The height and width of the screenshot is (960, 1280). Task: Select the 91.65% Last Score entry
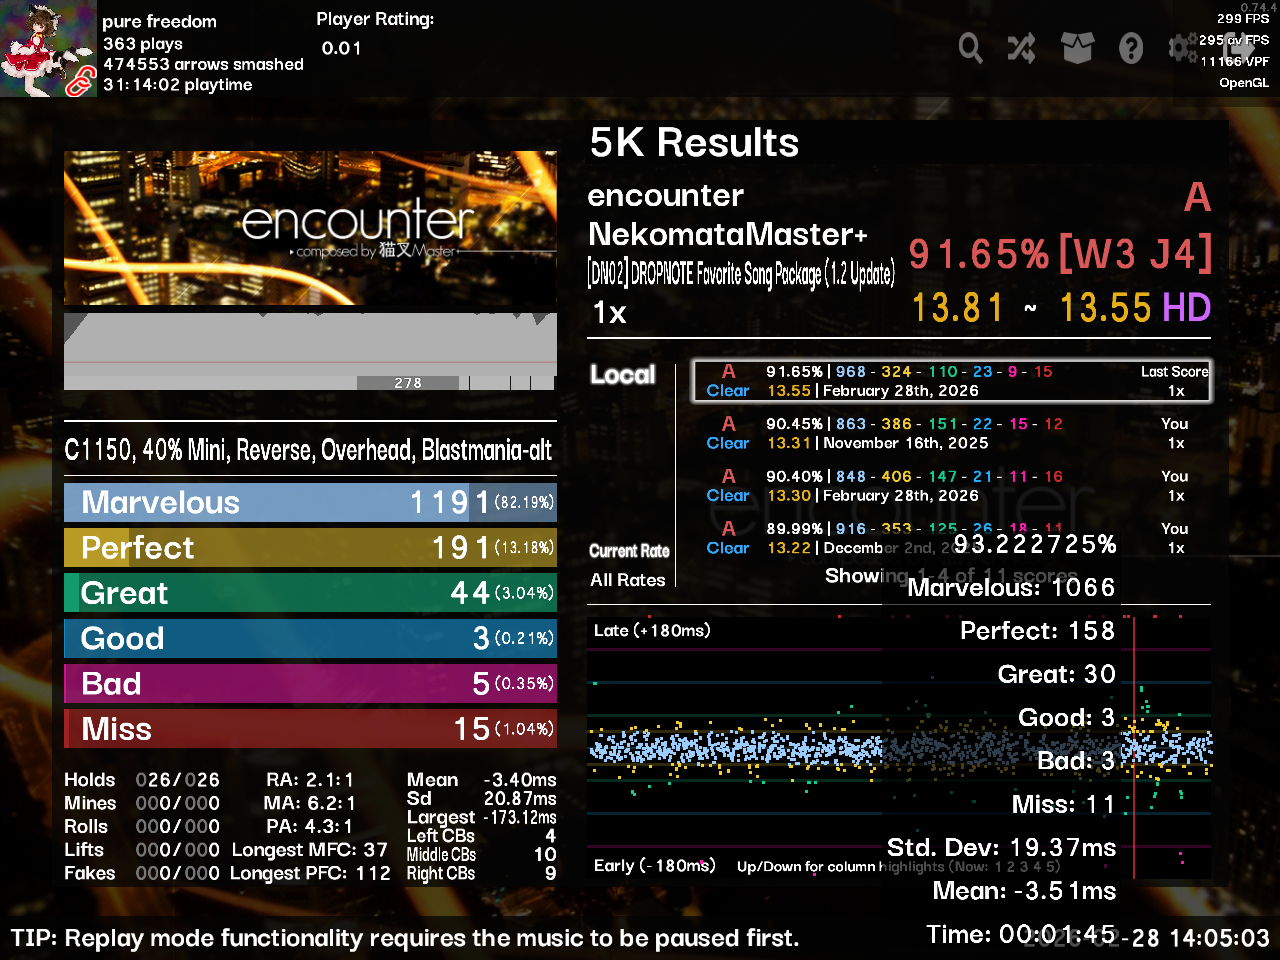click(951, 381)
